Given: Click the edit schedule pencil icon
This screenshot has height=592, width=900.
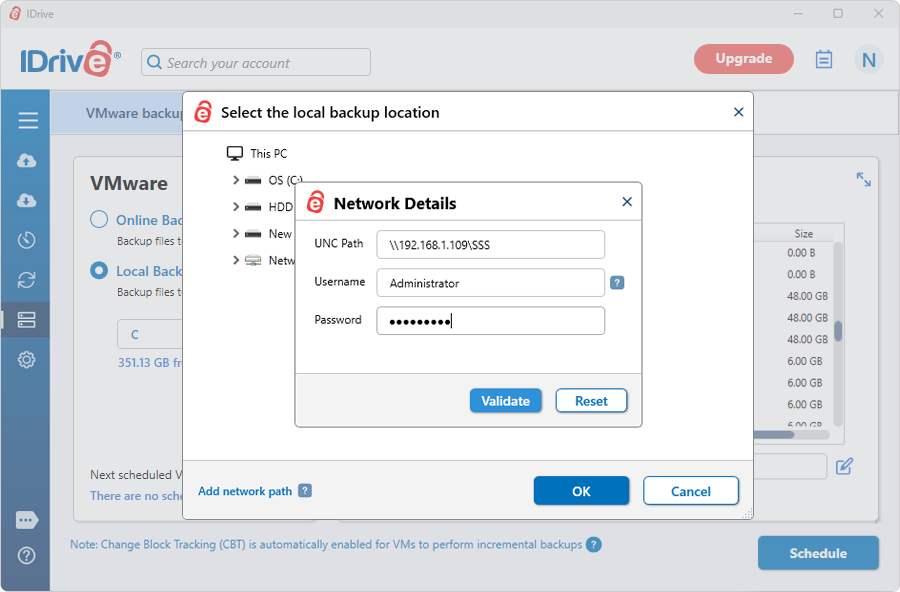Looking at the screenshot, I should [844, 466].
